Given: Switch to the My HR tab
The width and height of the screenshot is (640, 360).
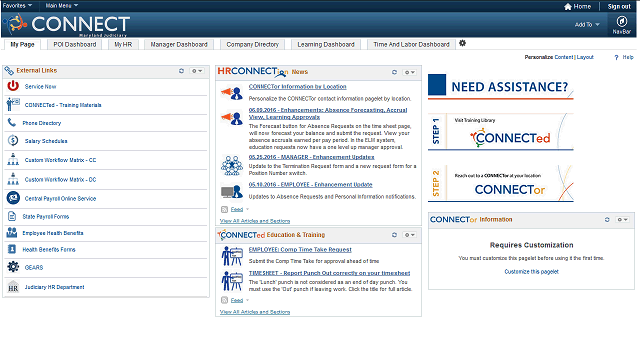Looking at the screenshot, I should pos(123,44).
